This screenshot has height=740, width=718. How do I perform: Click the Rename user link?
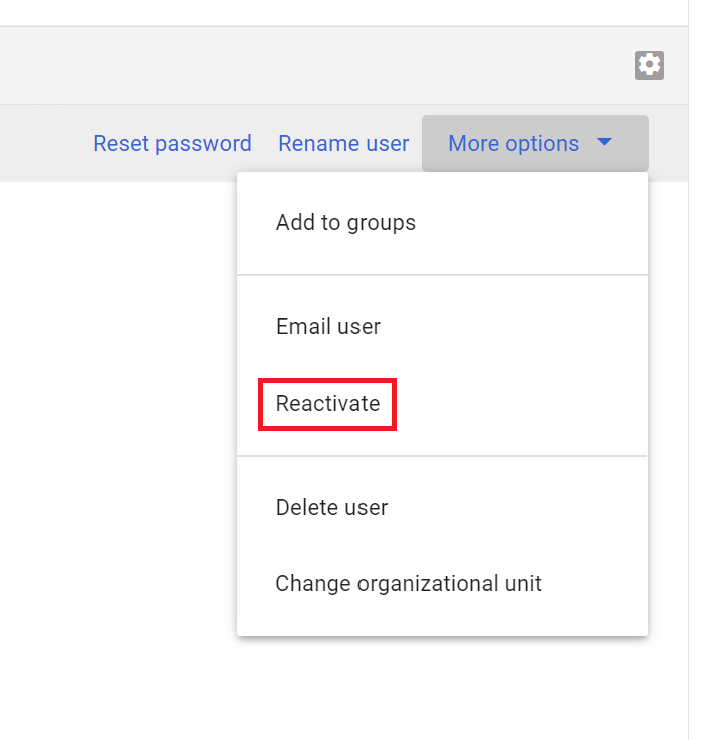pos(344,143)
